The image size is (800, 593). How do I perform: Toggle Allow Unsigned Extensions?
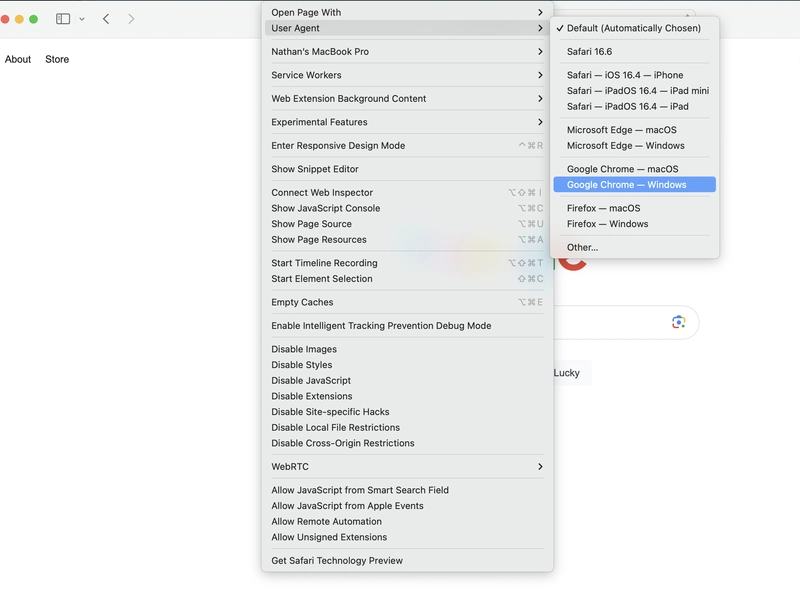tap(407, 537)
